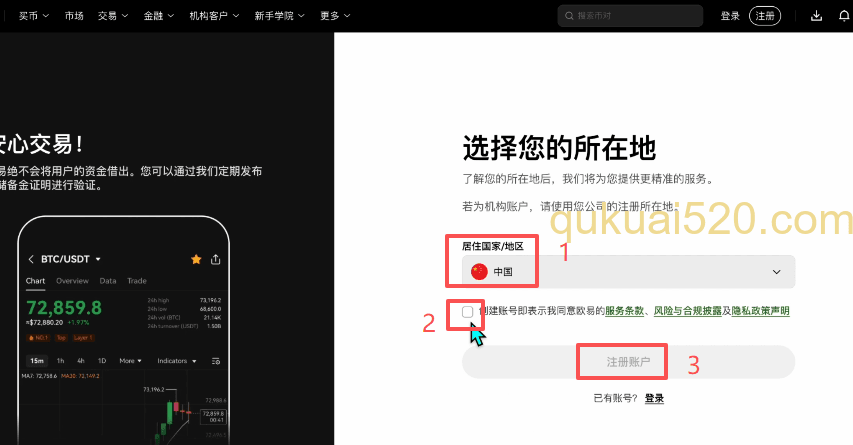The width and height of the screenshot is (853, 445).
Task: Select the 4h timeframe
Action: (x=81, y=361)
